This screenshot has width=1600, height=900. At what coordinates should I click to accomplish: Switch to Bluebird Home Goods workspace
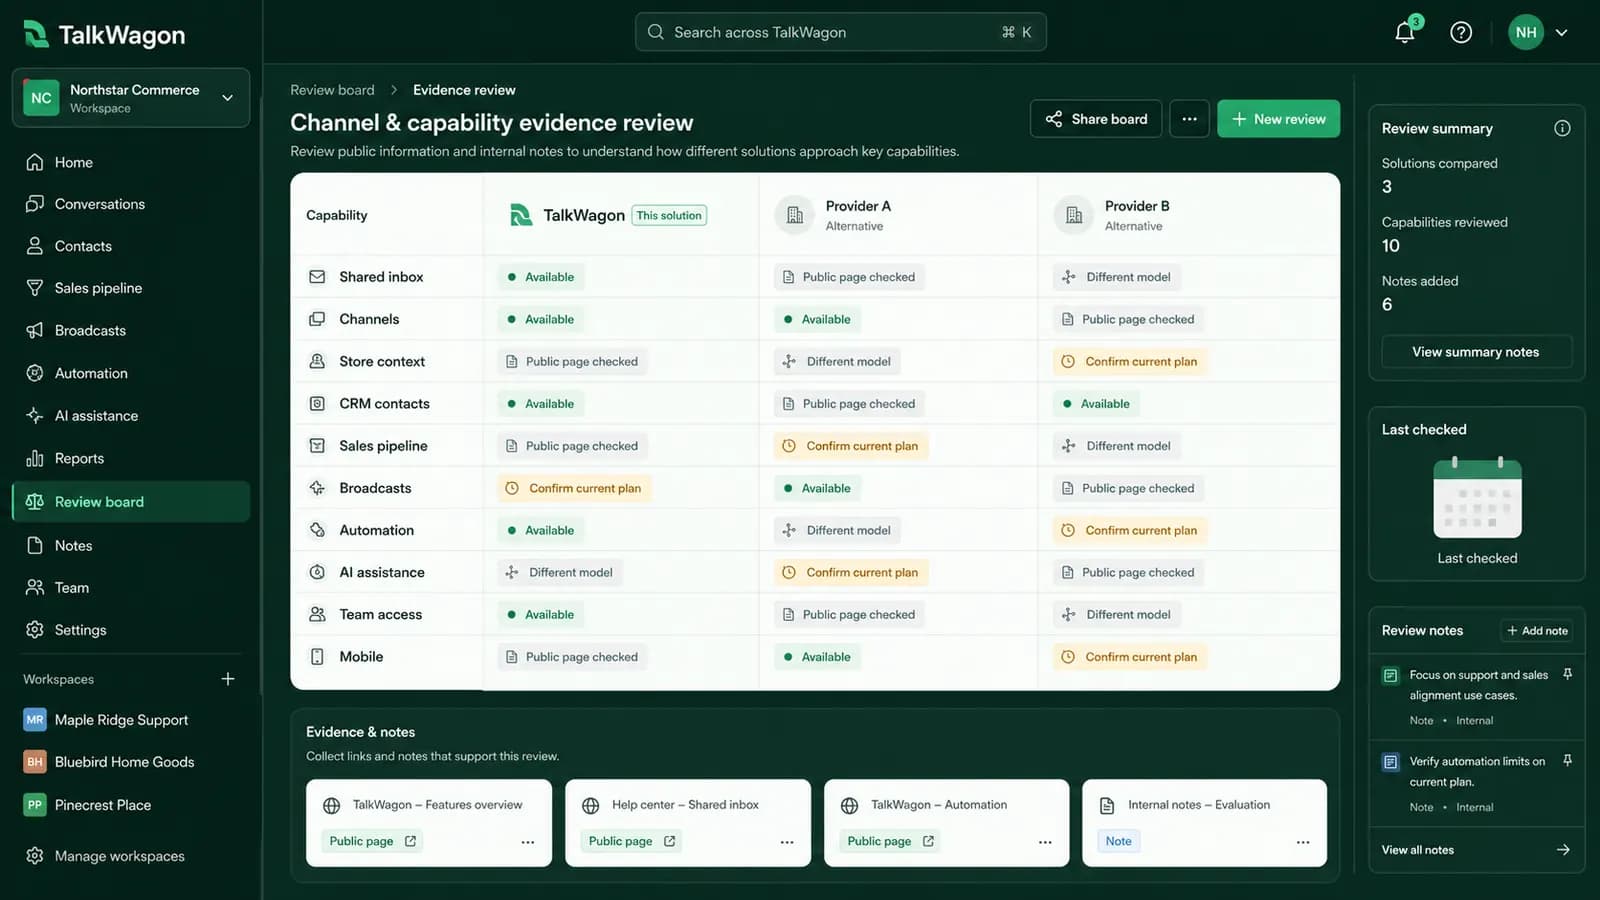point(109,762)
